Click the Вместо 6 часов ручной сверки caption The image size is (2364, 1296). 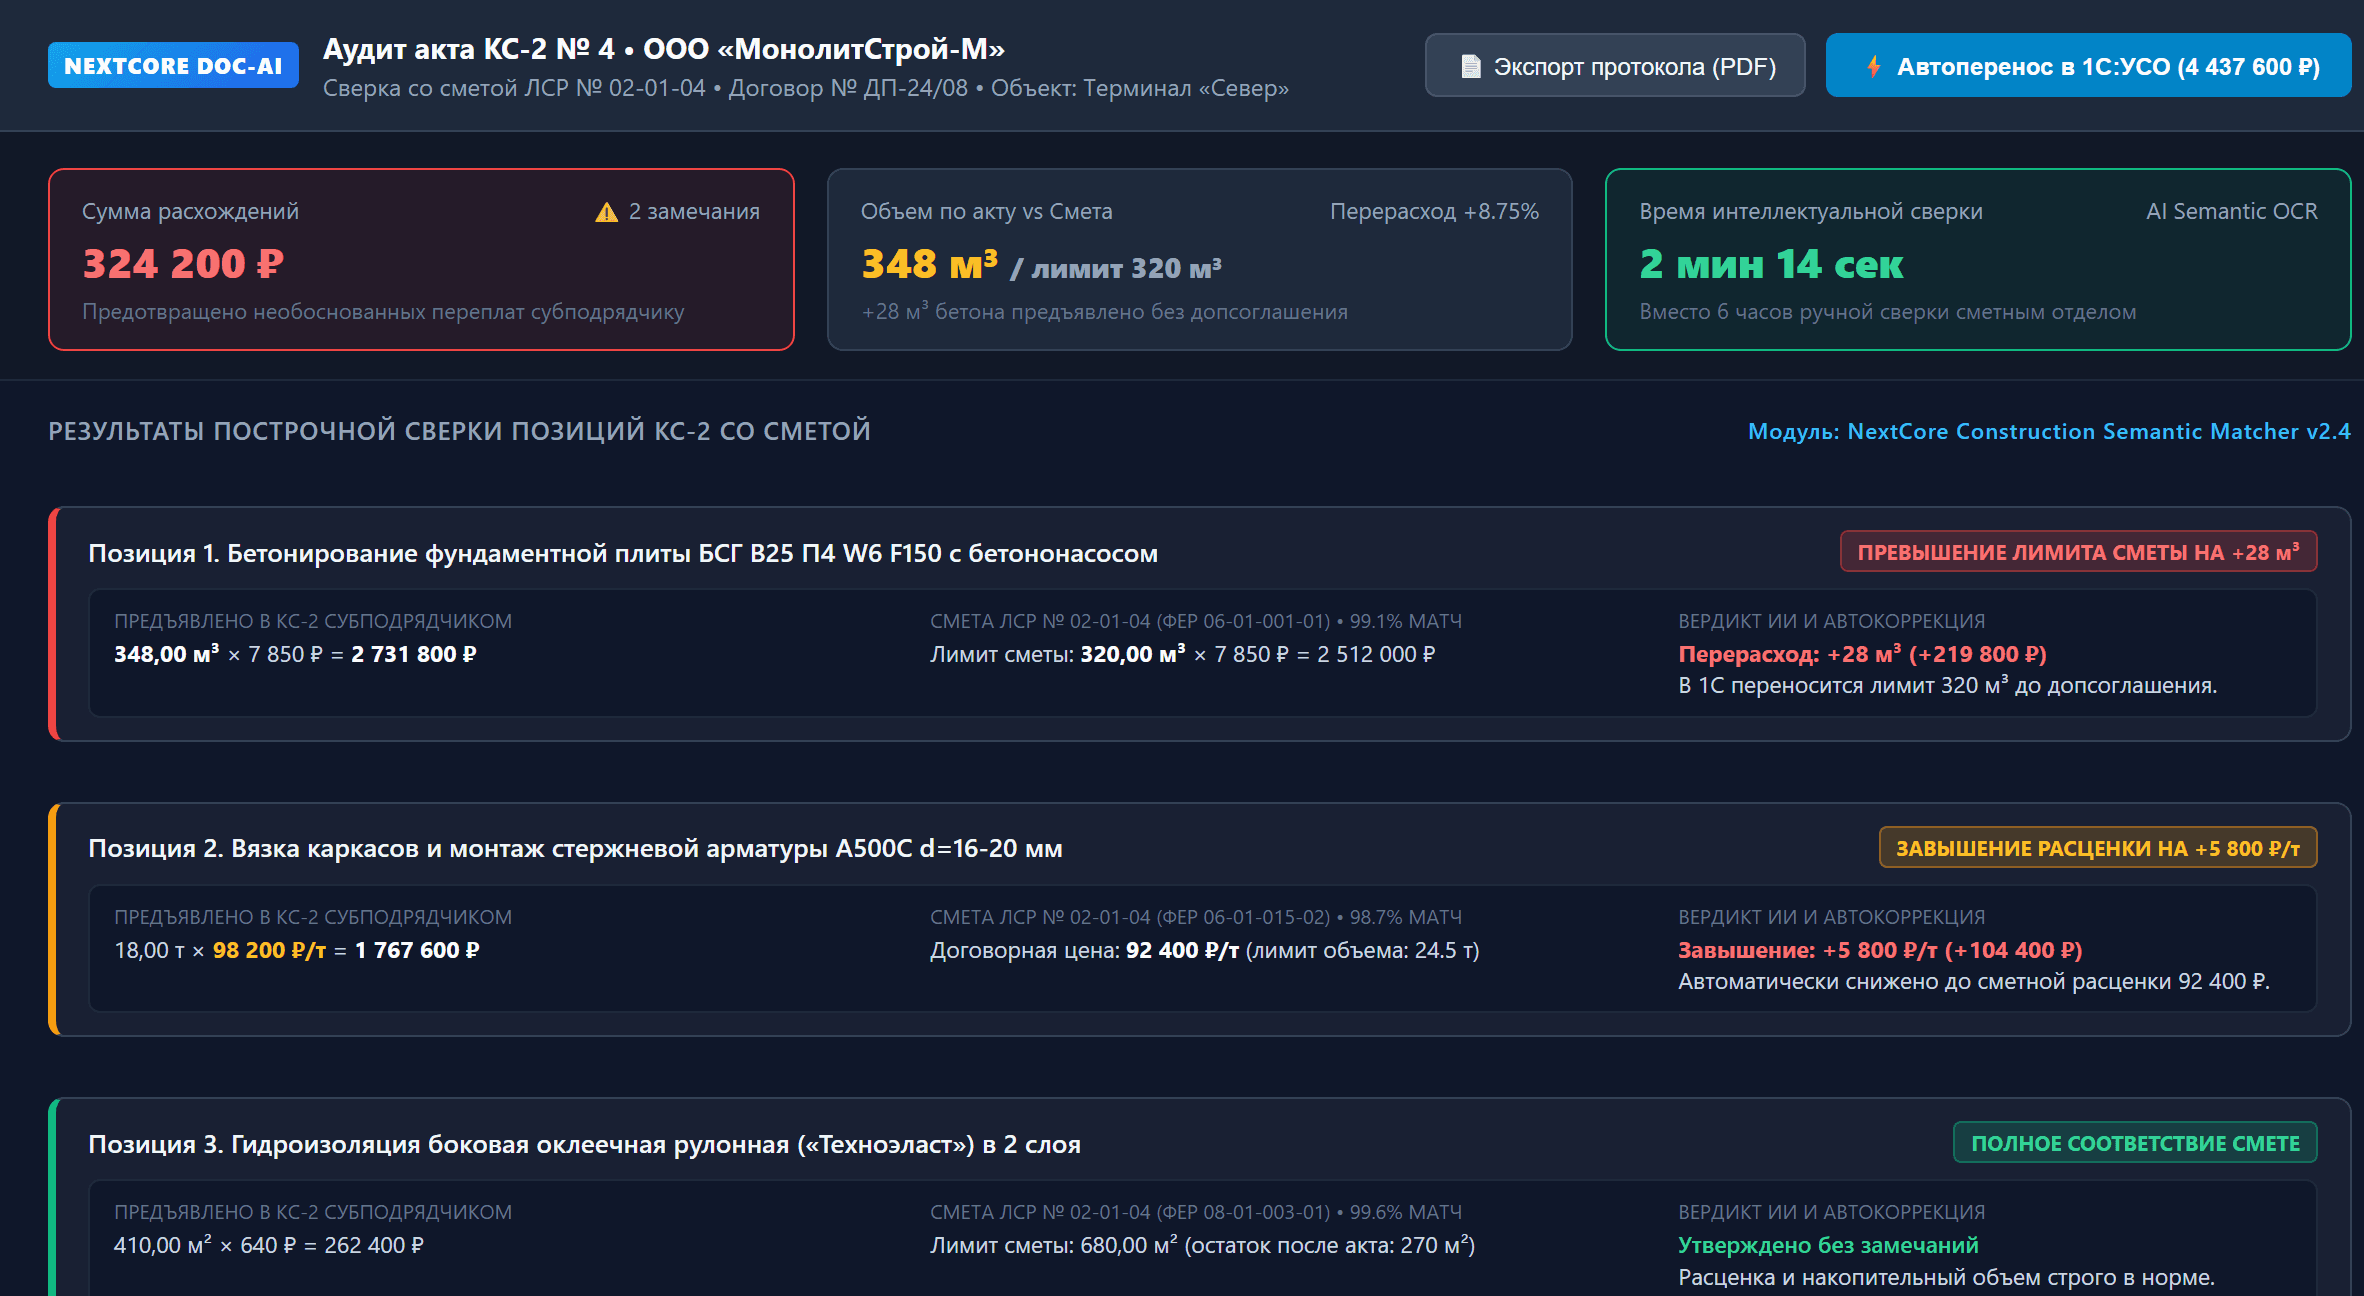click(x=1887, y=311)
